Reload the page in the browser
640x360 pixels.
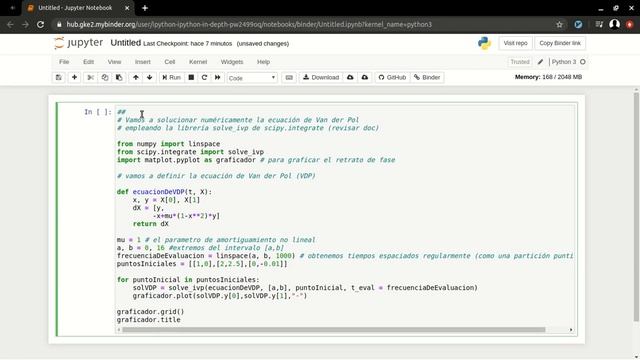pyautogui.click(x=40, y=24)
